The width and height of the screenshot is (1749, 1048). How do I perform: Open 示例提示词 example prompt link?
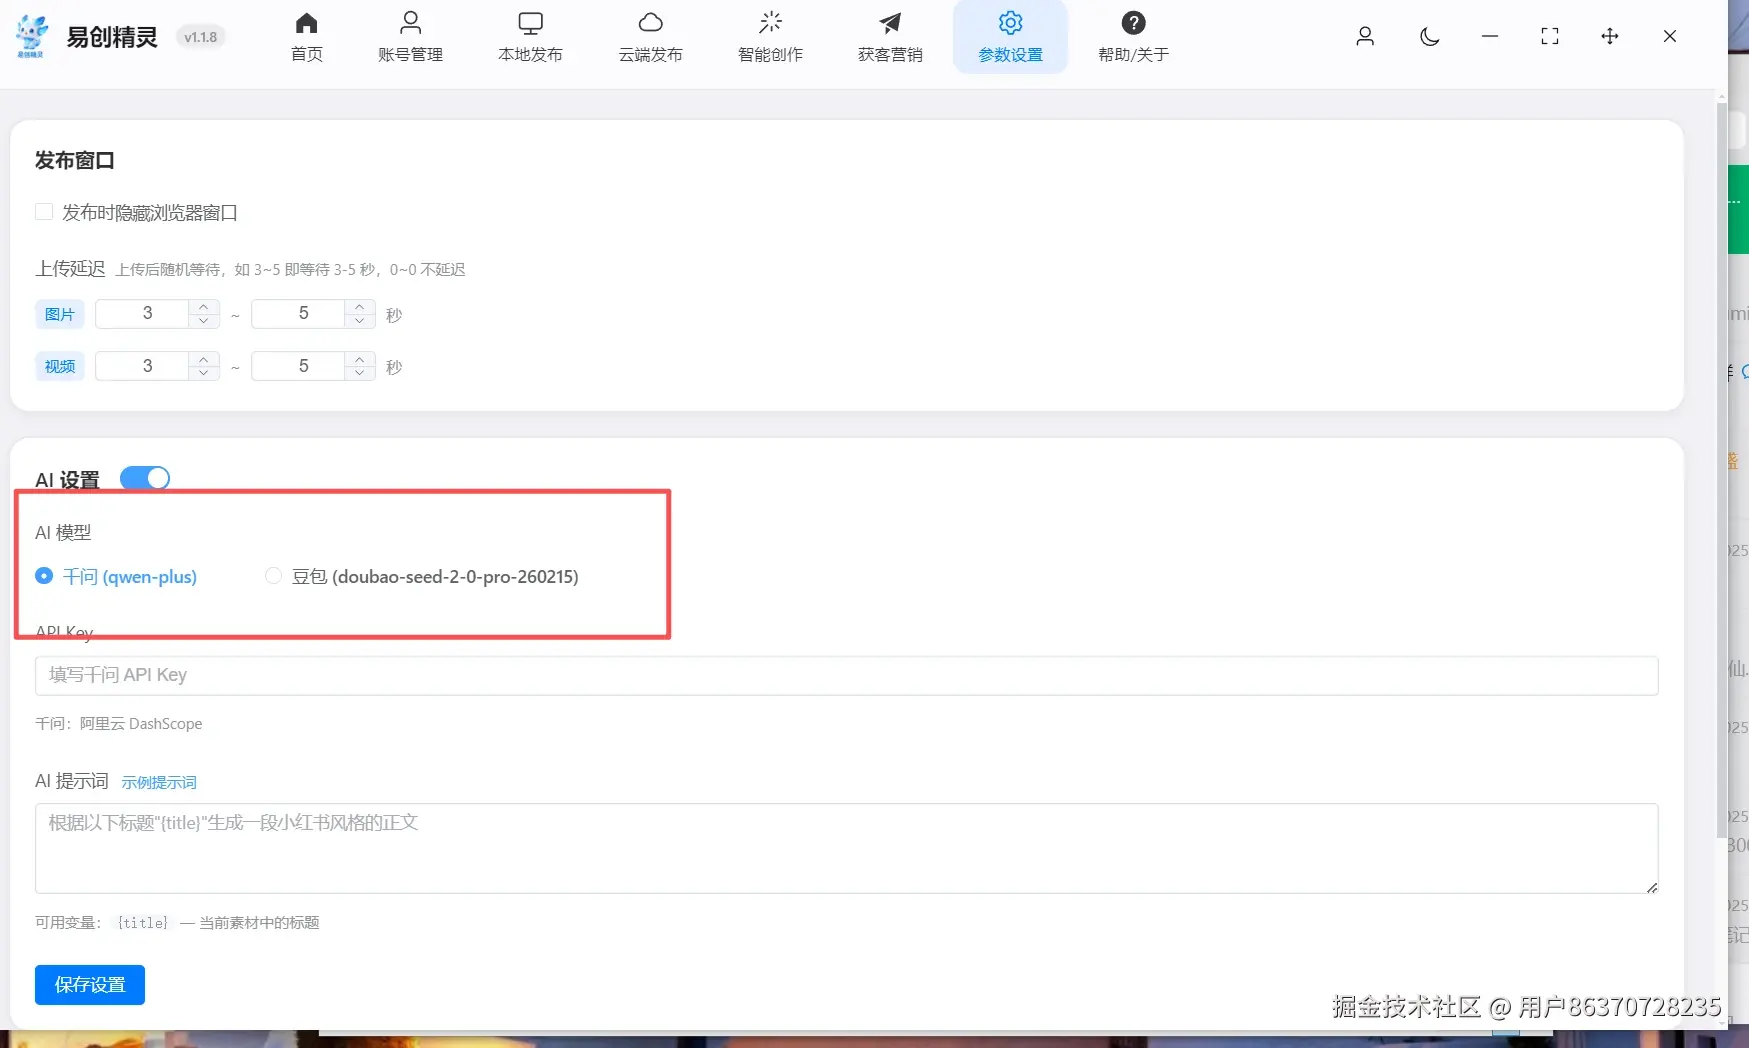point(159,783)
